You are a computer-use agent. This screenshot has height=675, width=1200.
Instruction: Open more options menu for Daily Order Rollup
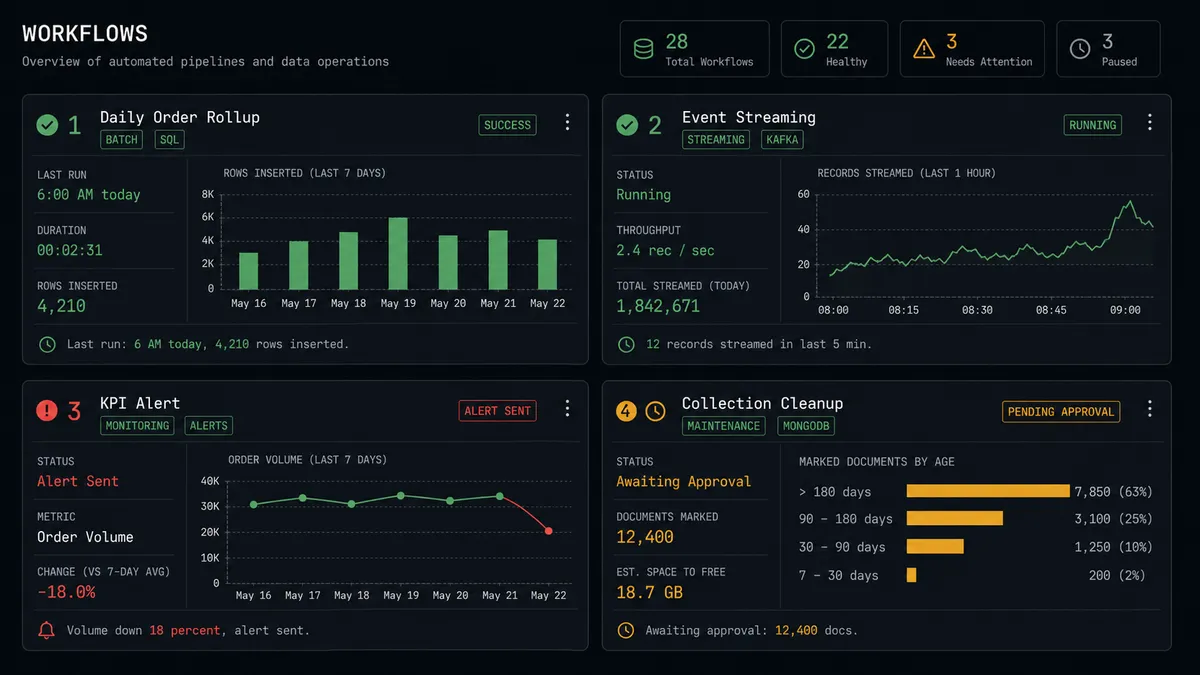coord(567,122)
